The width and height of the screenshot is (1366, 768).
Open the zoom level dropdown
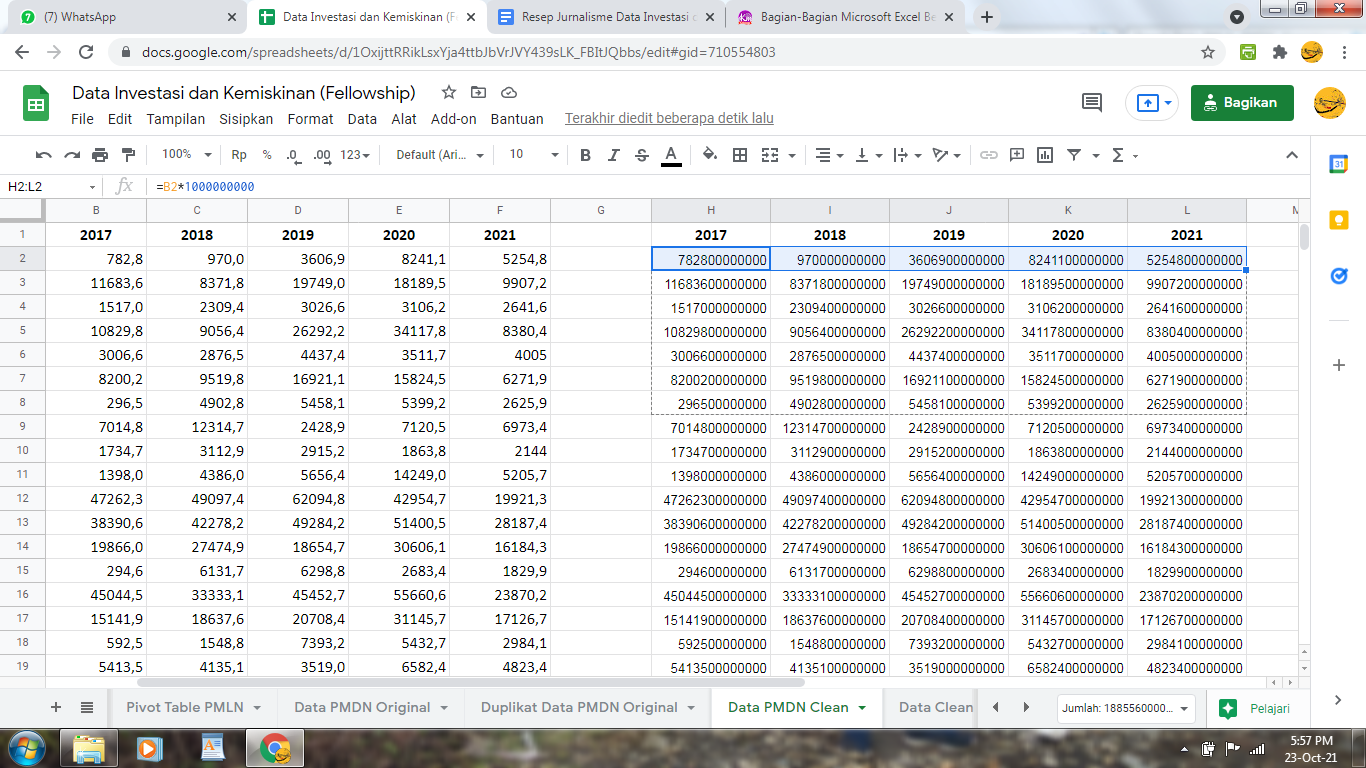click(187, 155)
